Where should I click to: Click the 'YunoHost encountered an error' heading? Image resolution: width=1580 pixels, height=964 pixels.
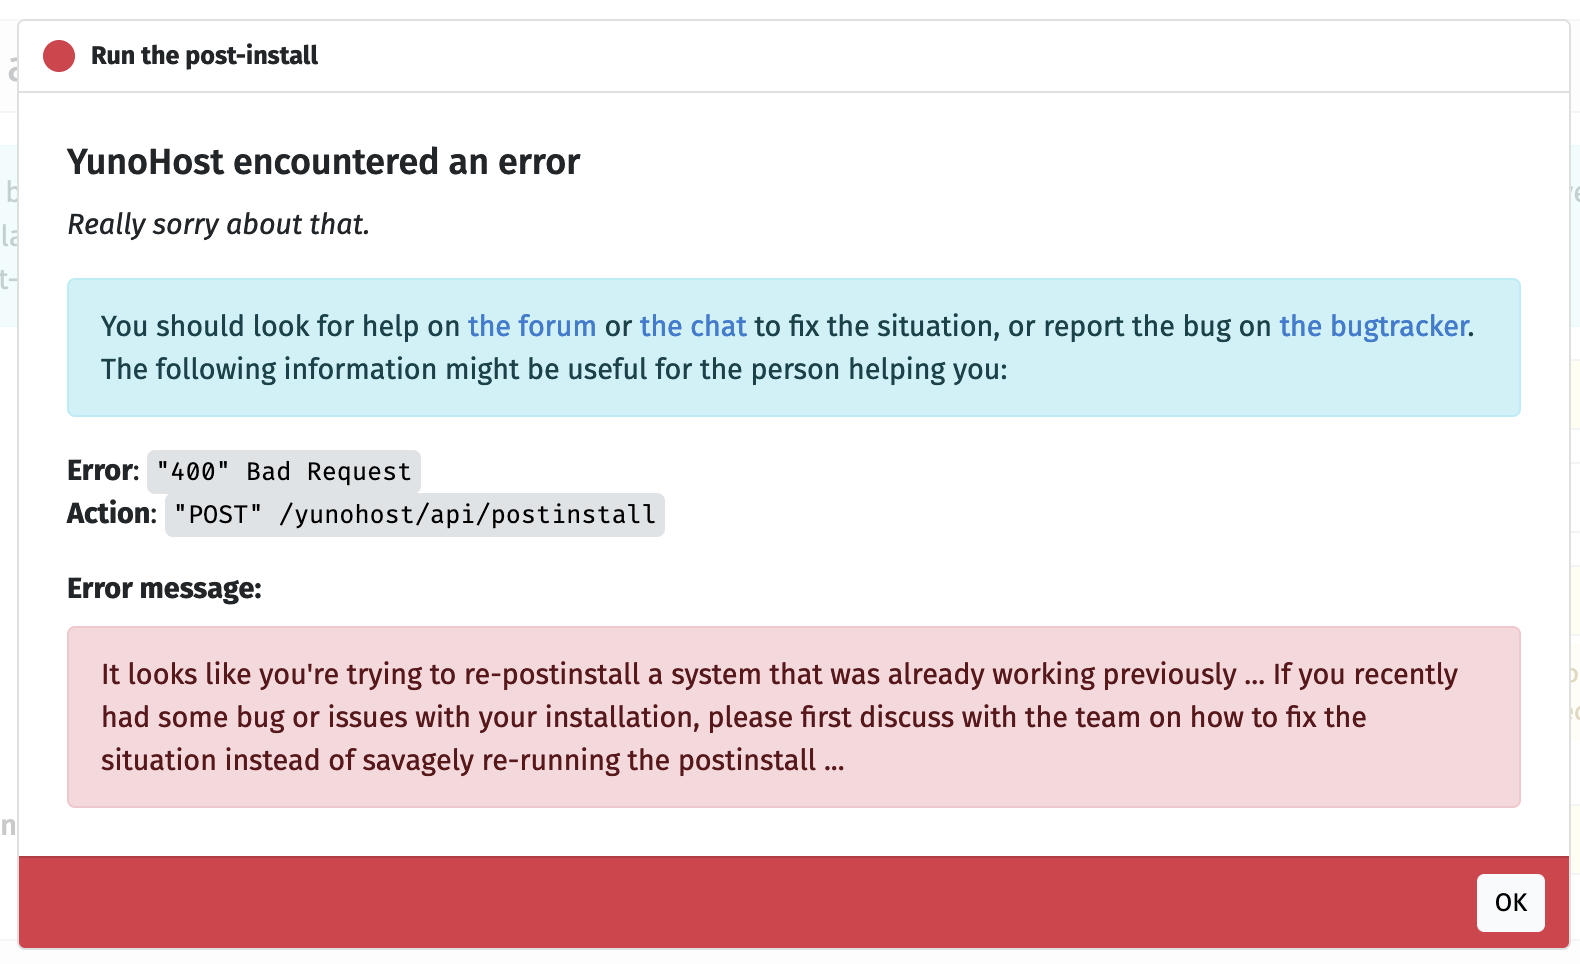pyautogui.click(x=323, y=161)
